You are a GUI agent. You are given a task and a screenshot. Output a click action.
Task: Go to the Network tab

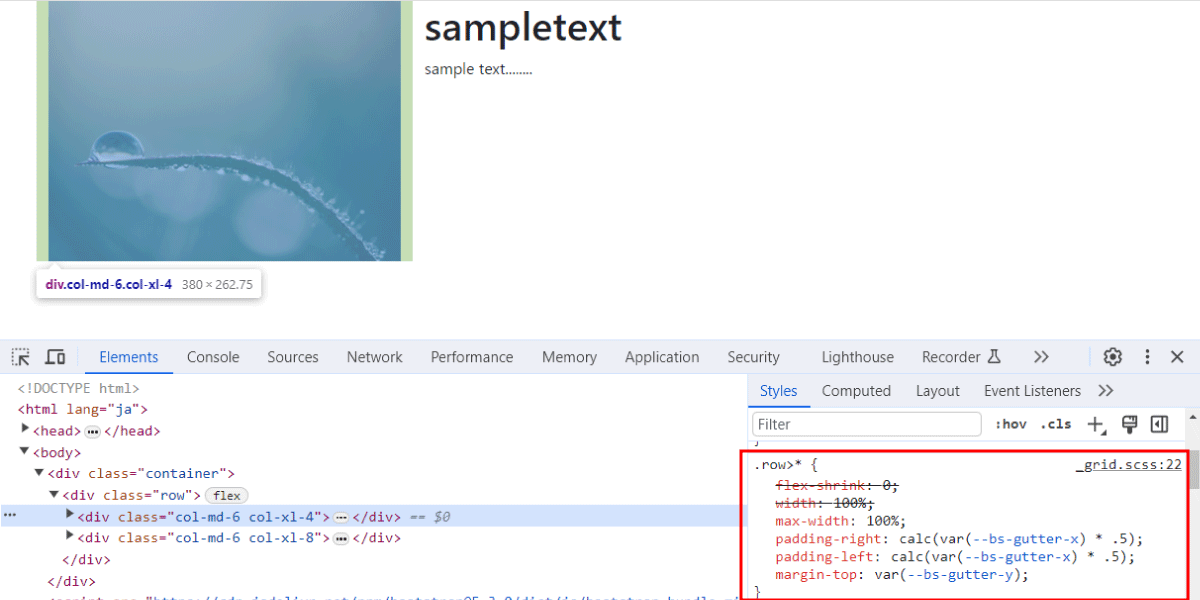[375, 357]
